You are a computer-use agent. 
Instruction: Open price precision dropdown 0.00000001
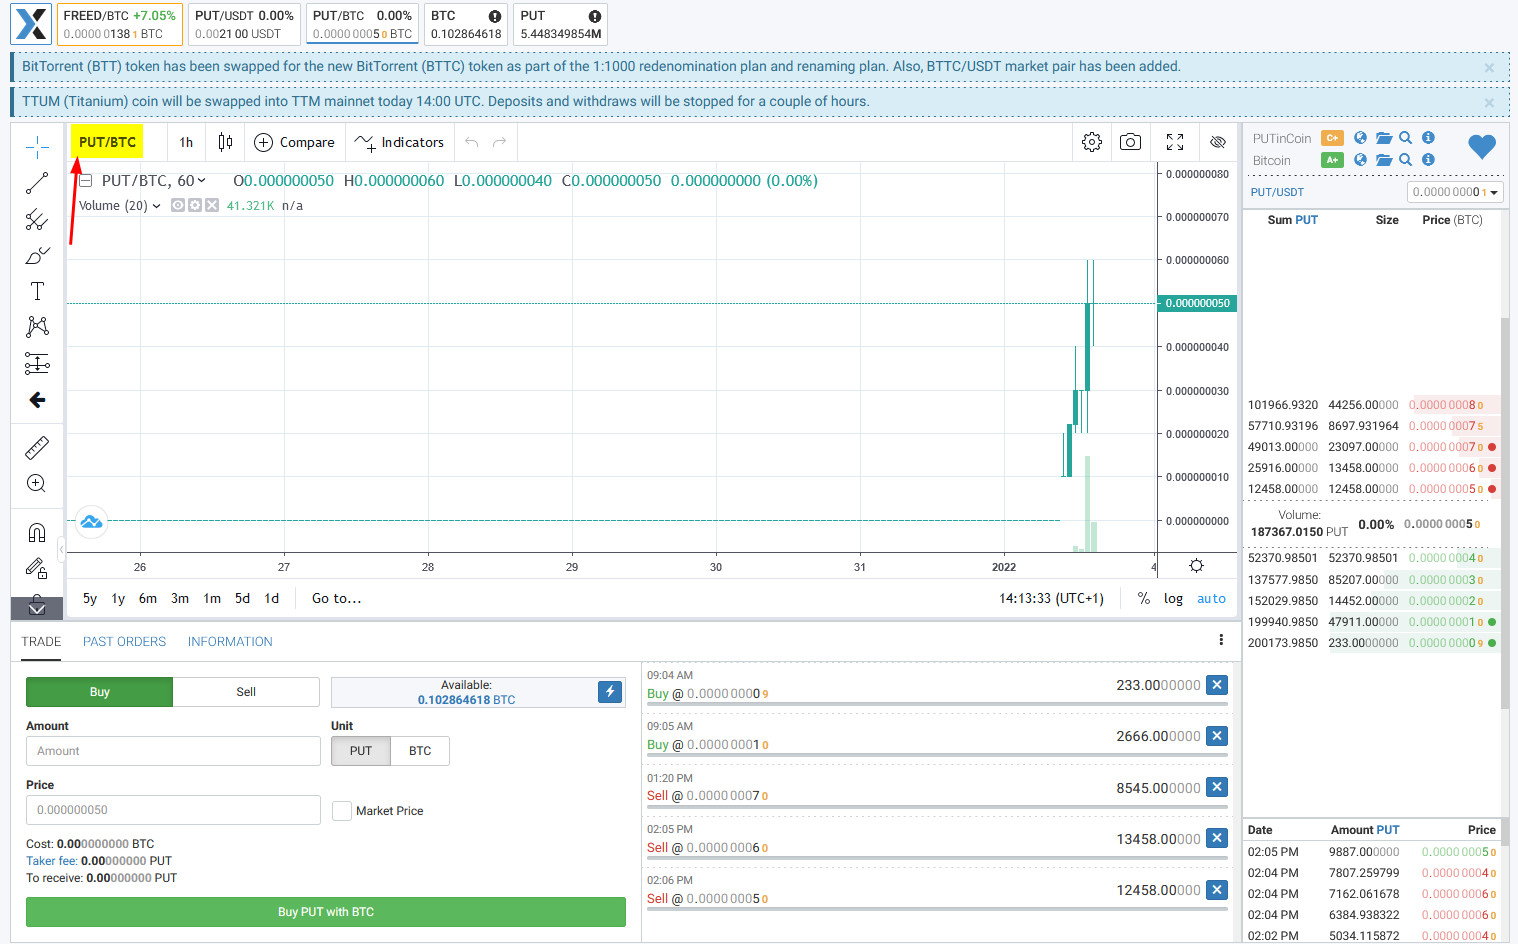1455,192
